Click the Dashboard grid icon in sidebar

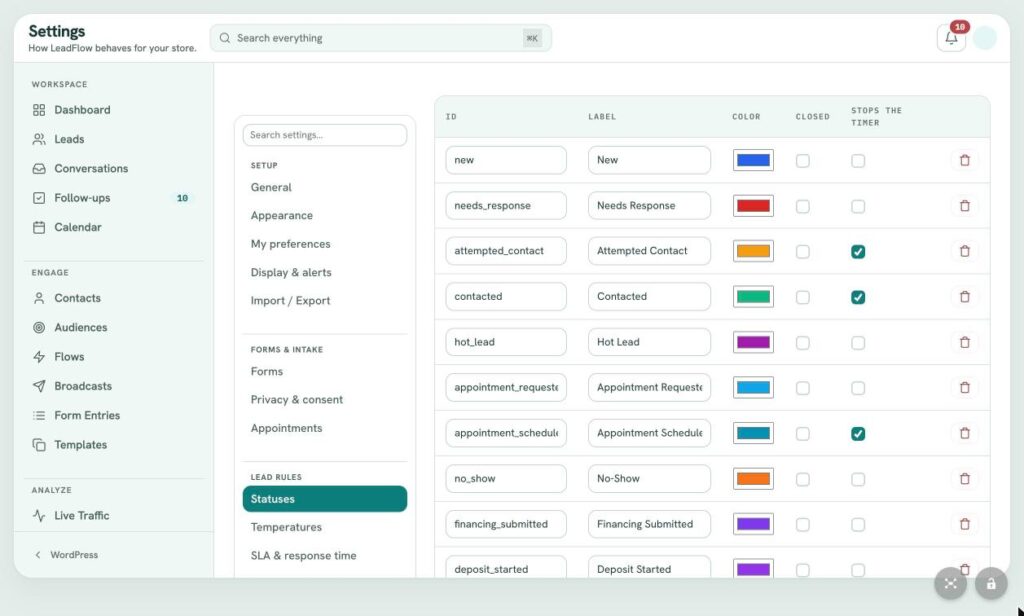[39, 110]
